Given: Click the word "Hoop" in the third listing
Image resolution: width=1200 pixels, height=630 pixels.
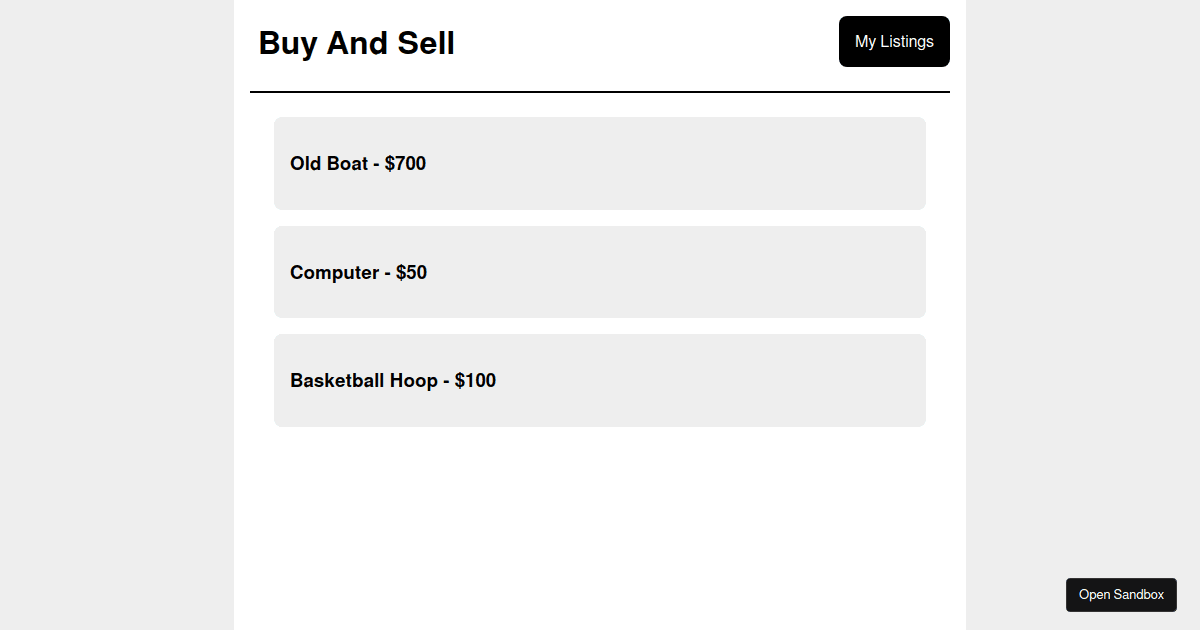Looking at the screenshot, I should click(414, 381).
